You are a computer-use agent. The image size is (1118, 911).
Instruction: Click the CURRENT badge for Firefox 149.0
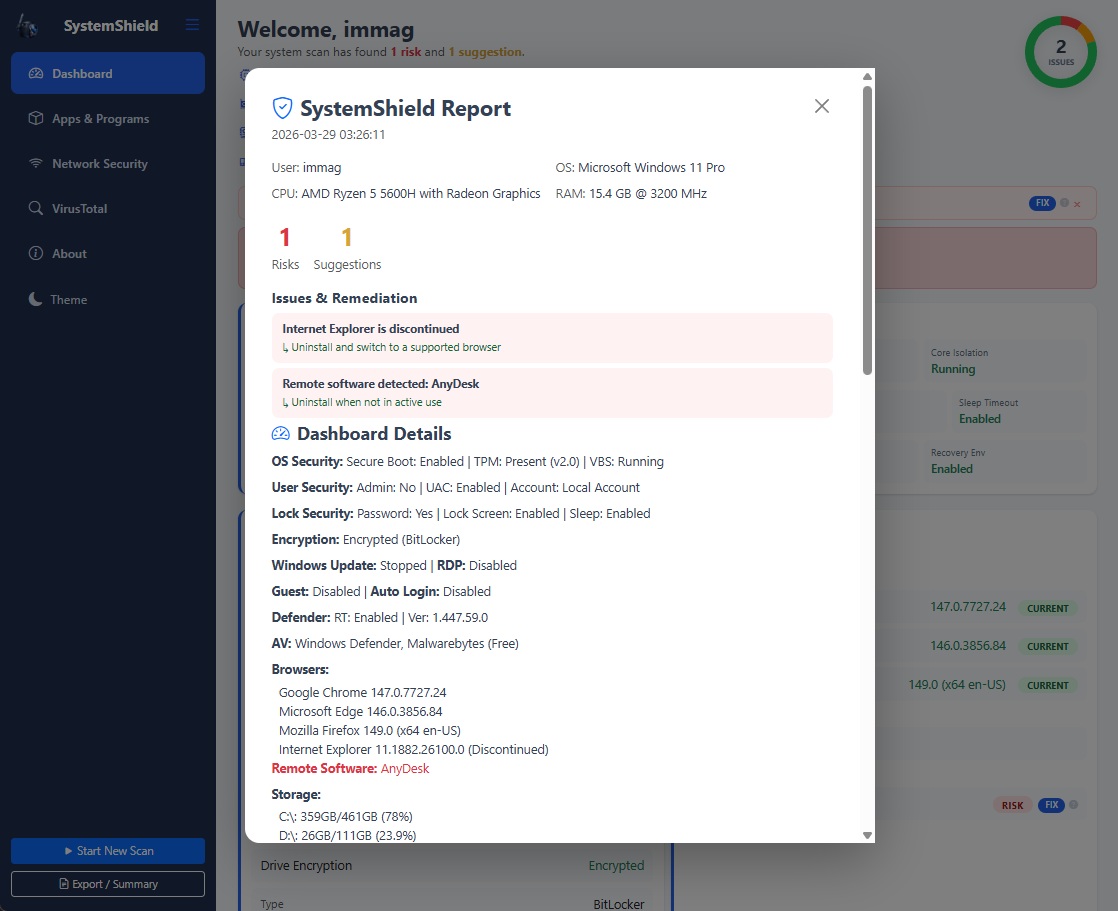pos(1047,685)
